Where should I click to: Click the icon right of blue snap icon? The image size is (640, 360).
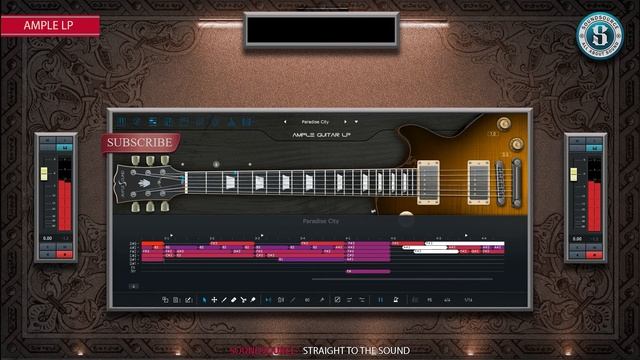point(281,300)
